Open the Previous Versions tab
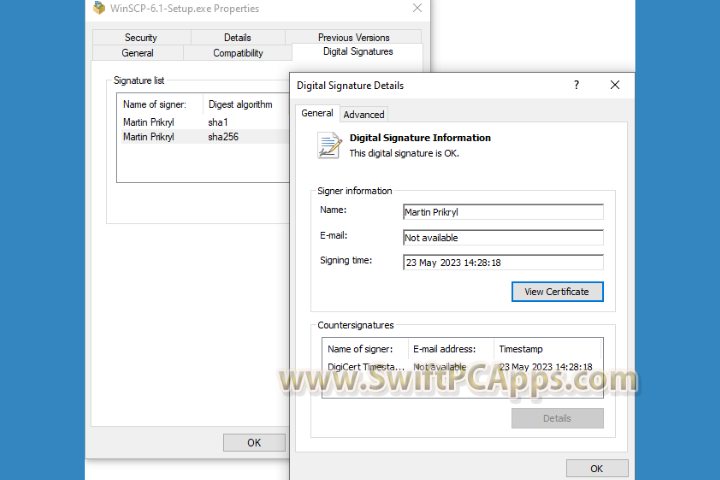Viewport: 720px width, 480px height. 354,38
